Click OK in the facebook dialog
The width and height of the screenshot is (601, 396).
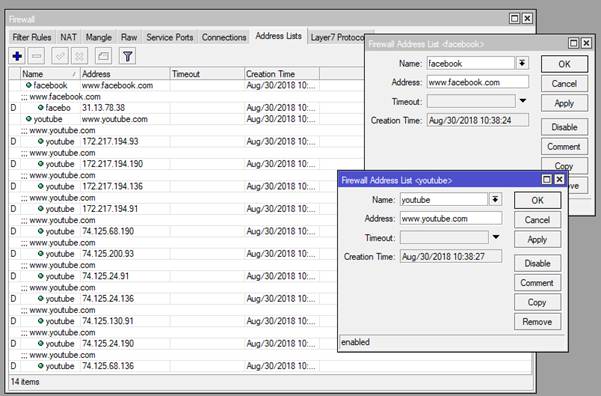point(564,64)
